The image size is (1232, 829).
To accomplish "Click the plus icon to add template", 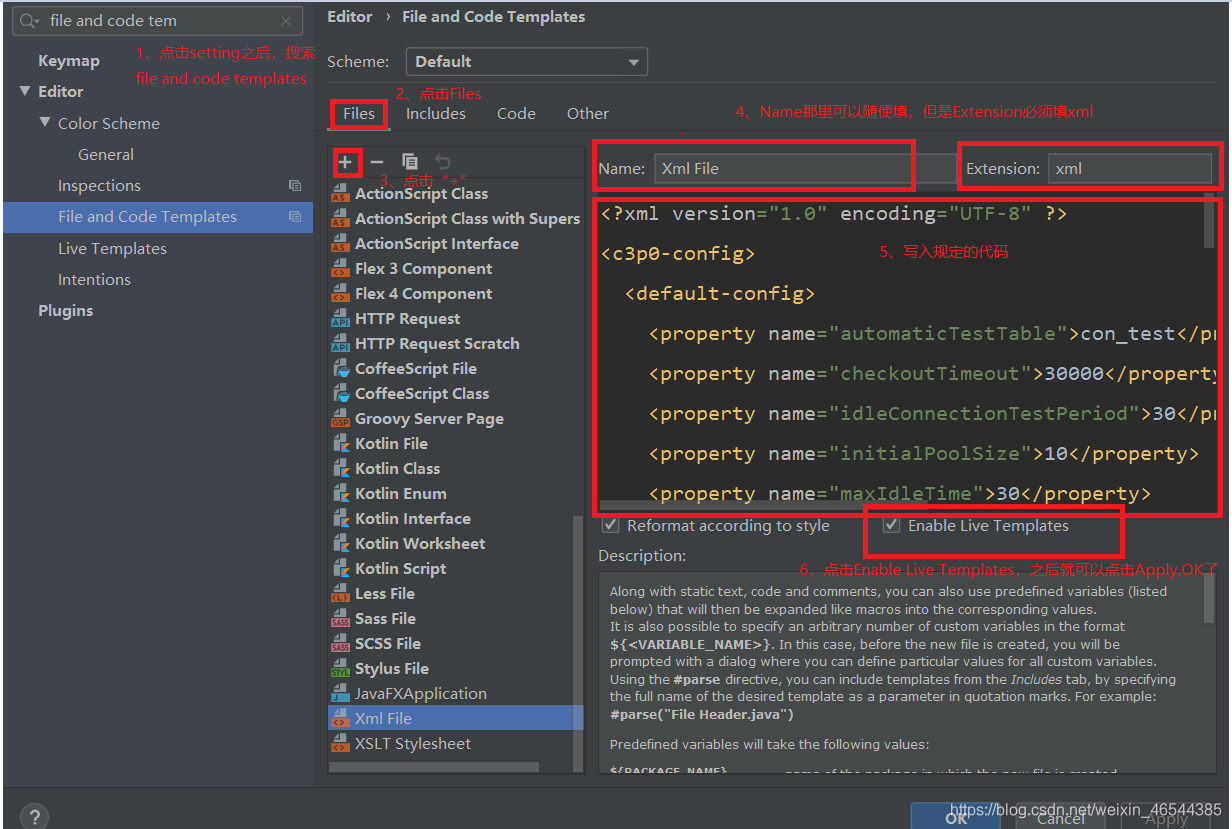I will click(x=345, y=161).
